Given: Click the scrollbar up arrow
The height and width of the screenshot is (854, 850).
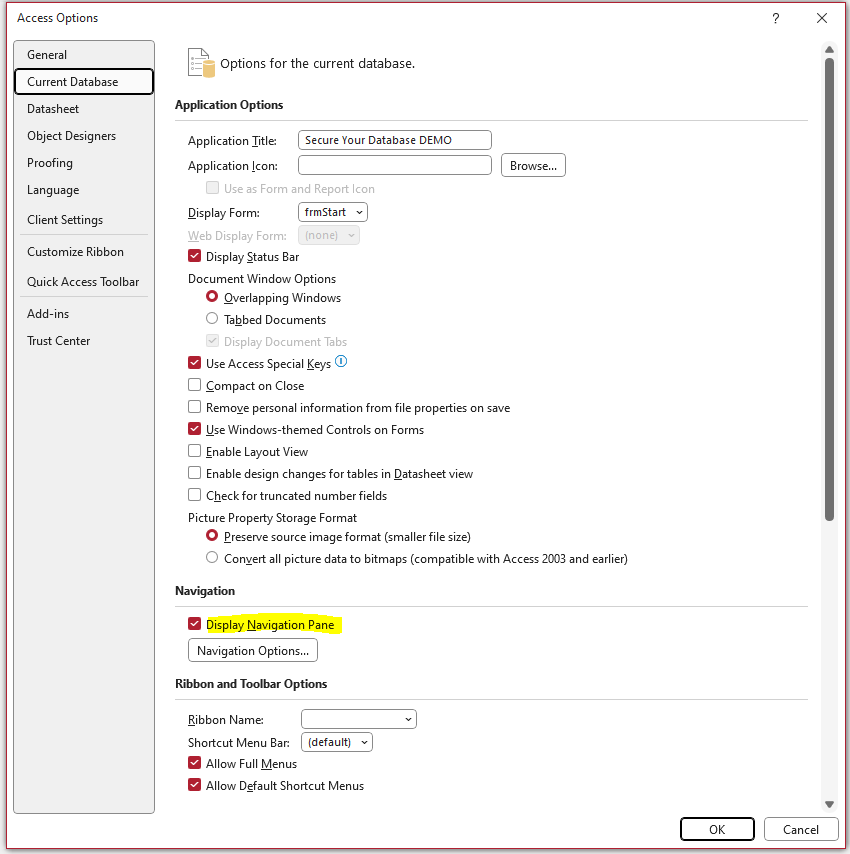Looking at the screenshot, I should pos(829,50).
